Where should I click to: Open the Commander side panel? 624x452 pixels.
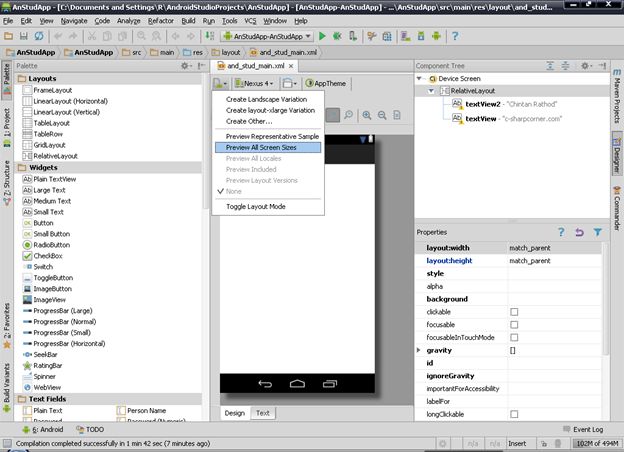click(x=617, y=208)
